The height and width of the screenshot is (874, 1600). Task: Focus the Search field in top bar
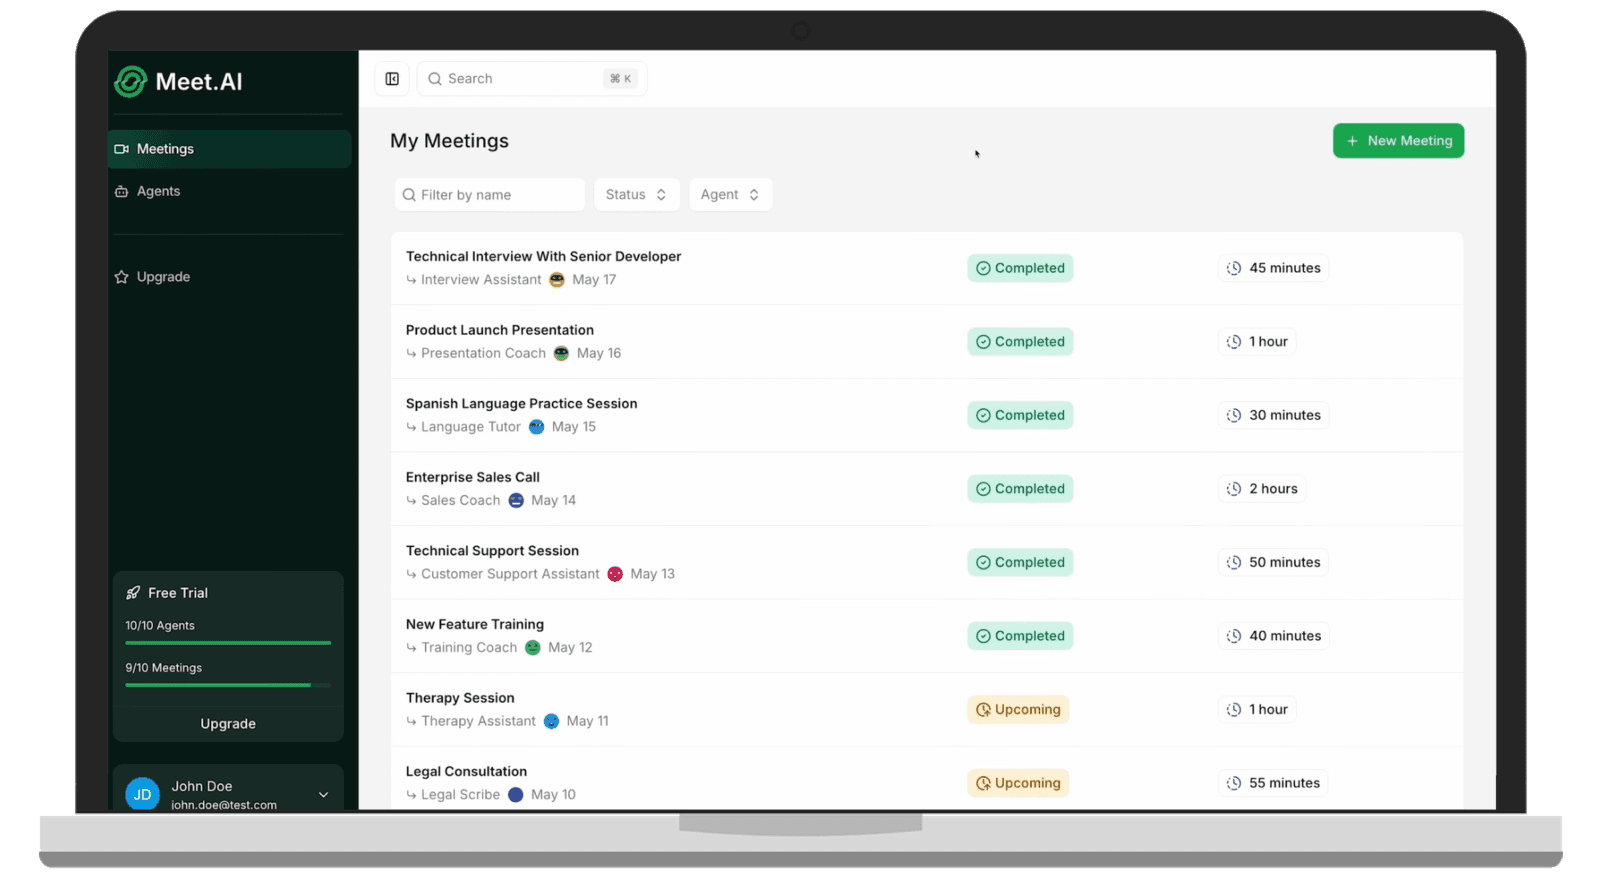(532, 79)
